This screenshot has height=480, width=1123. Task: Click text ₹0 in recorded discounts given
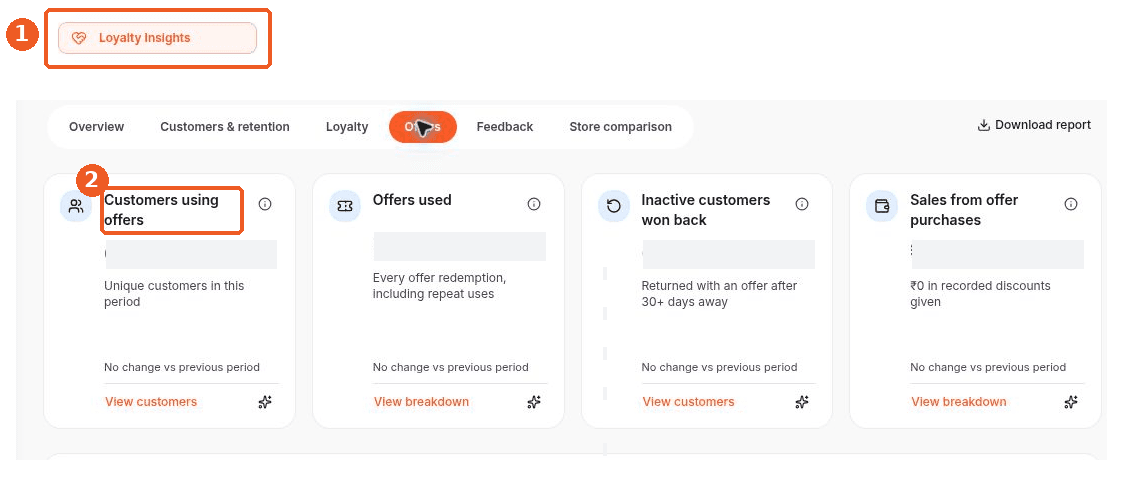tap(980, 294)
